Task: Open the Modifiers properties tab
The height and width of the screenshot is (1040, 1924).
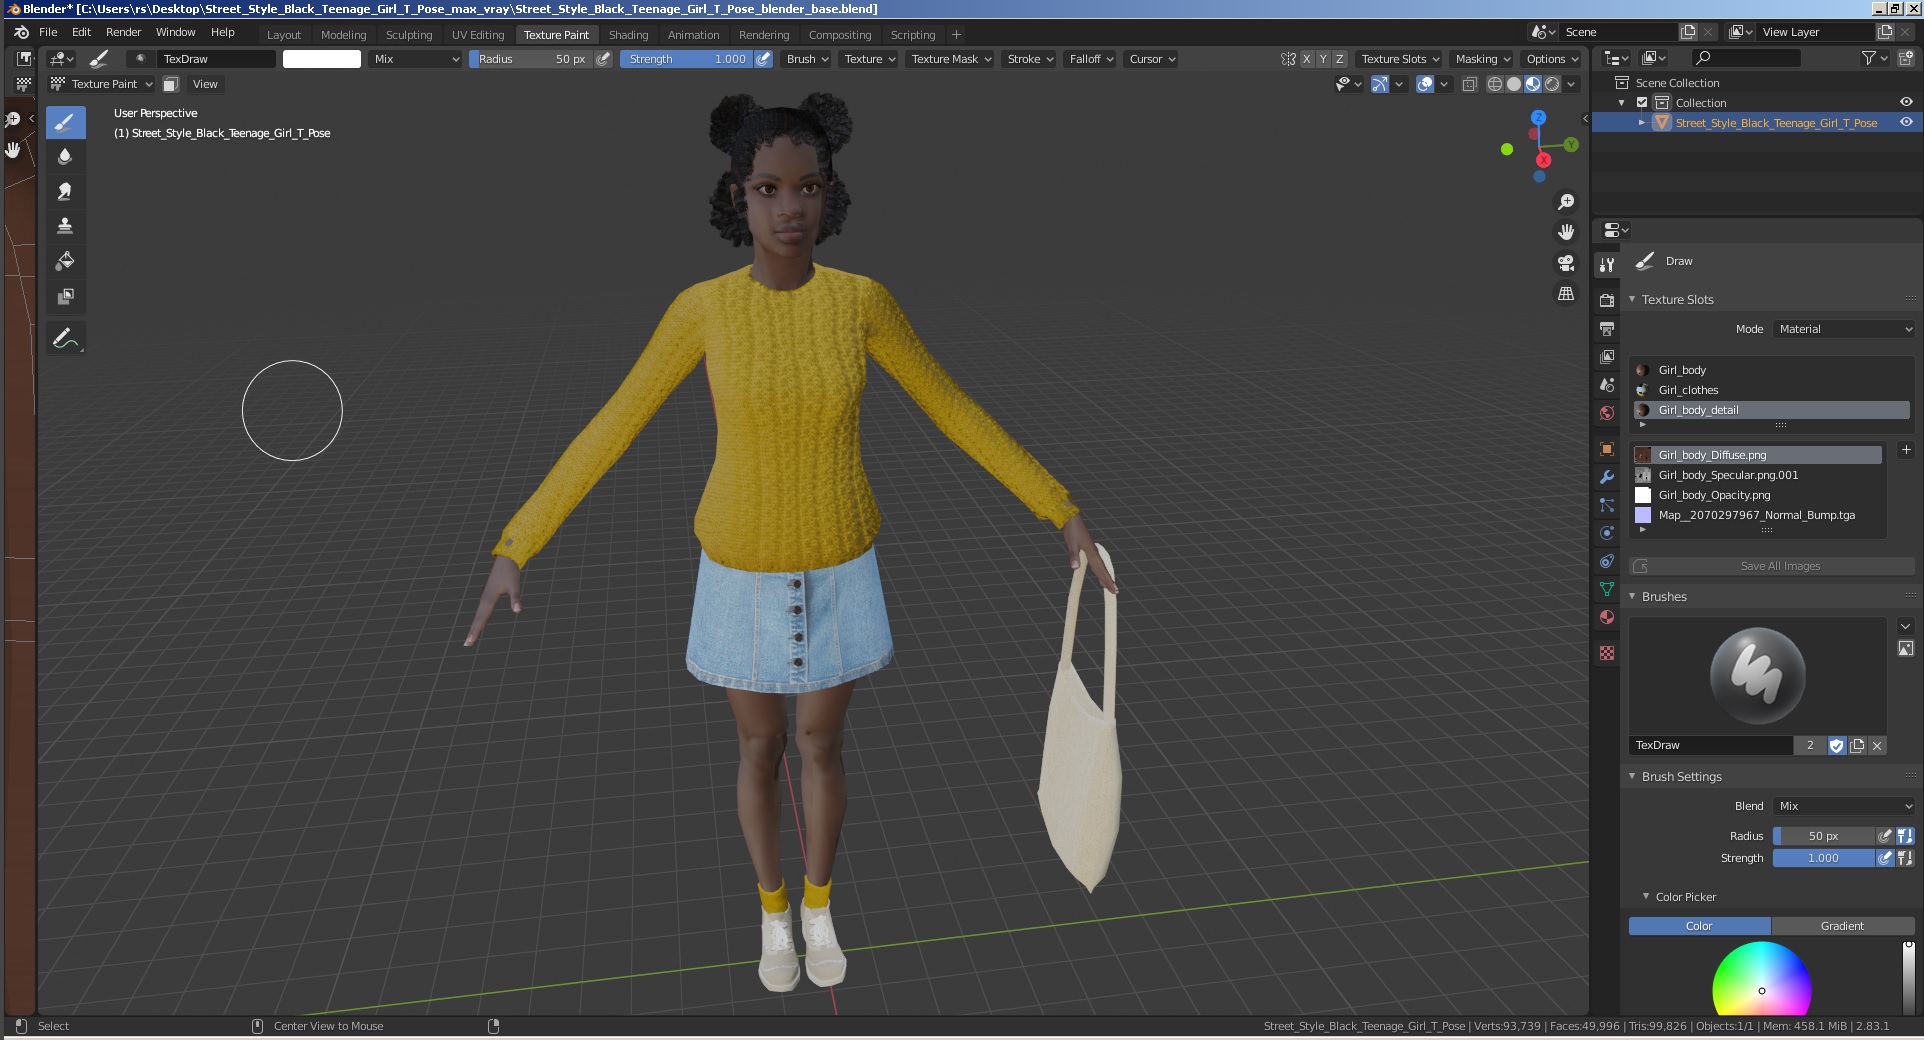Action: 1607,477
